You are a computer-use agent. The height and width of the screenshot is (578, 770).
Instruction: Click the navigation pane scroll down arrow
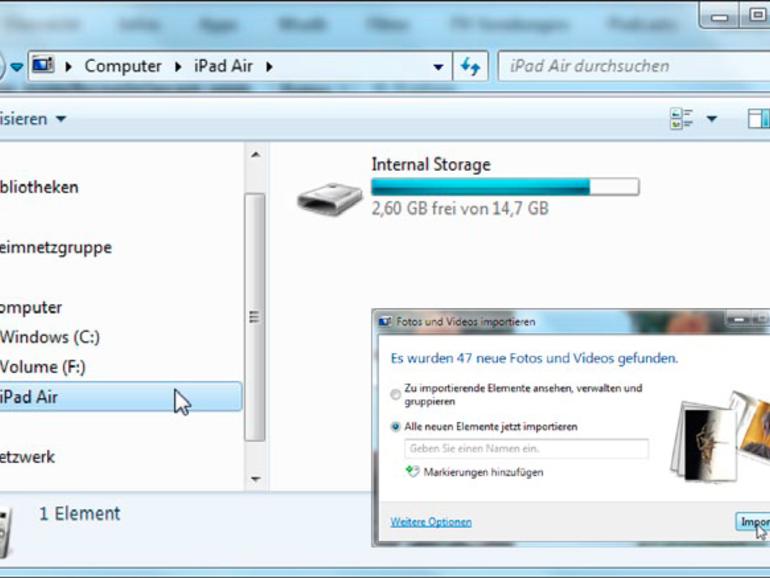(x=255, y=479)
